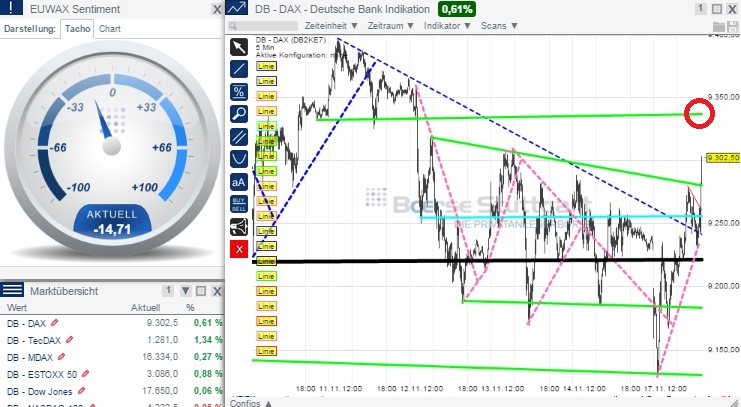Select the DB - DAX row
The image size is (741, 407).
(x=112, y=323)
